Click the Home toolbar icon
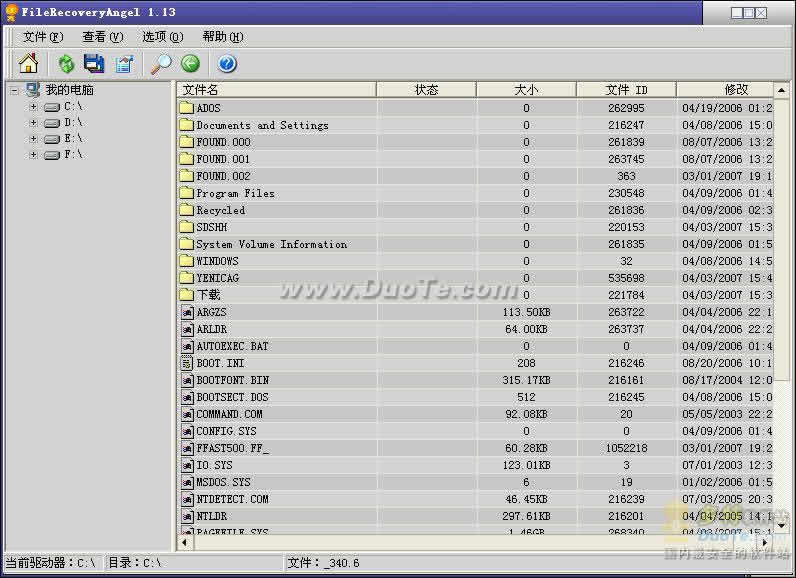This screenshot has height=578, width=796. [x=28, y=63]
